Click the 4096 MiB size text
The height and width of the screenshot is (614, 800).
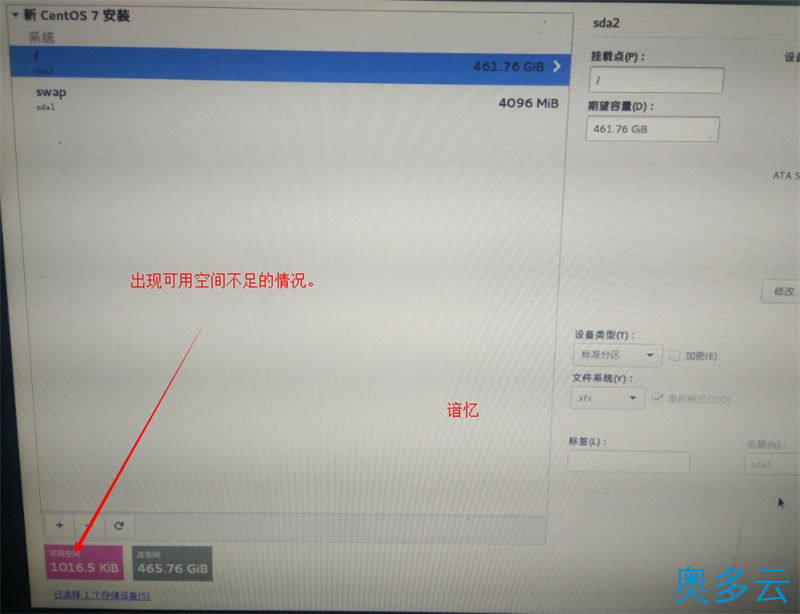[529, 103]
